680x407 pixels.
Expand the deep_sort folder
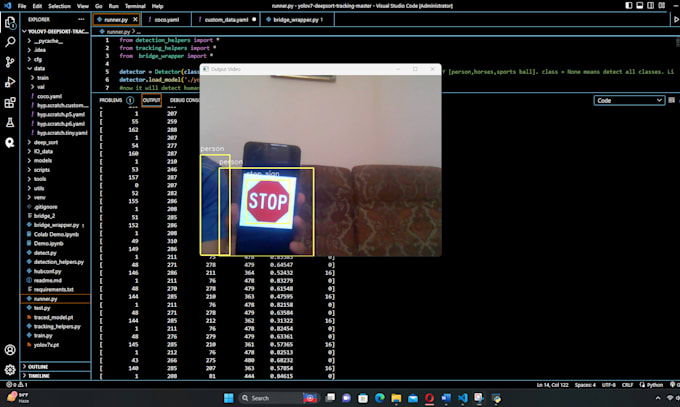[42, 142]
